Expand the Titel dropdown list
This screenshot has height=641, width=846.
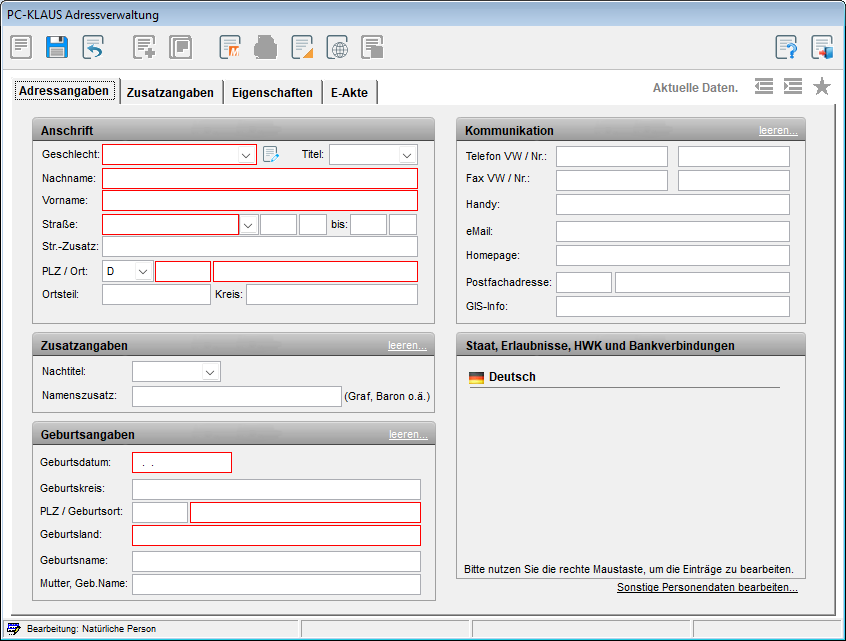pos(406,155)
